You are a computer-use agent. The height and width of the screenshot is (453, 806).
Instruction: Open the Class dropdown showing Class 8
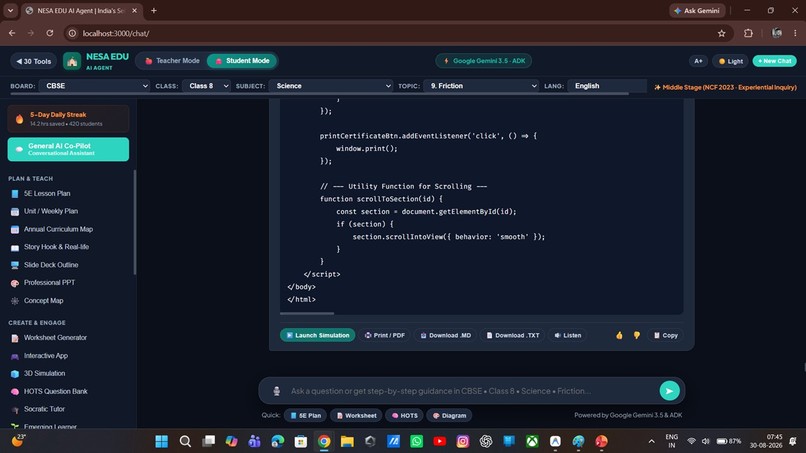[x=206, y=86]
